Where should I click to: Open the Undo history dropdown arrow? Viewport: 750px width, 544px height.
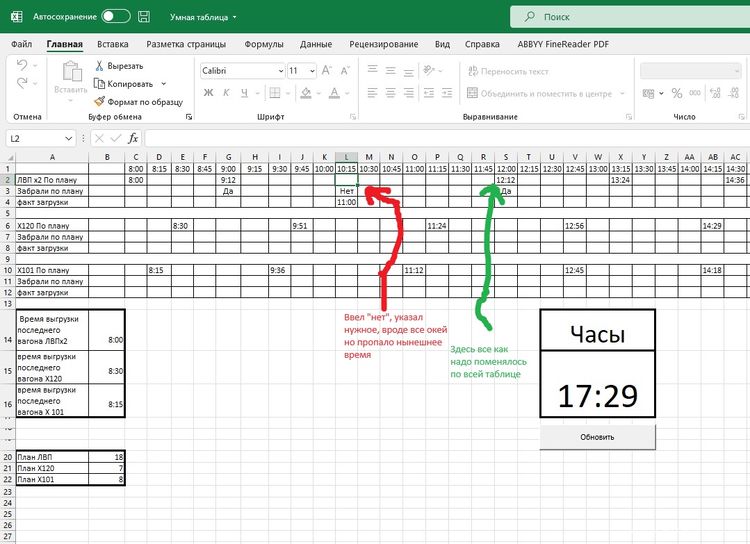coord(35,65)
